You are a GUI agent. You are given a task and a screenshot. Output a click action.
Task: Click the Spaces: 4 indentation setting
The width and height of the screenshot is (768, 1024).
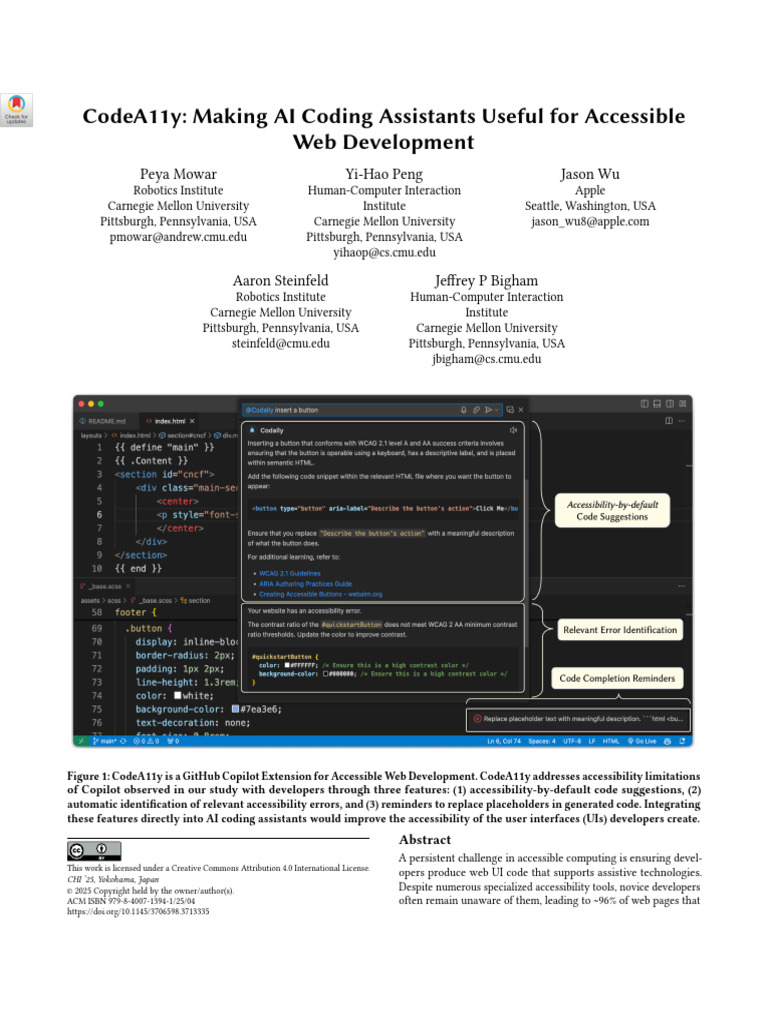pos(542,741)
